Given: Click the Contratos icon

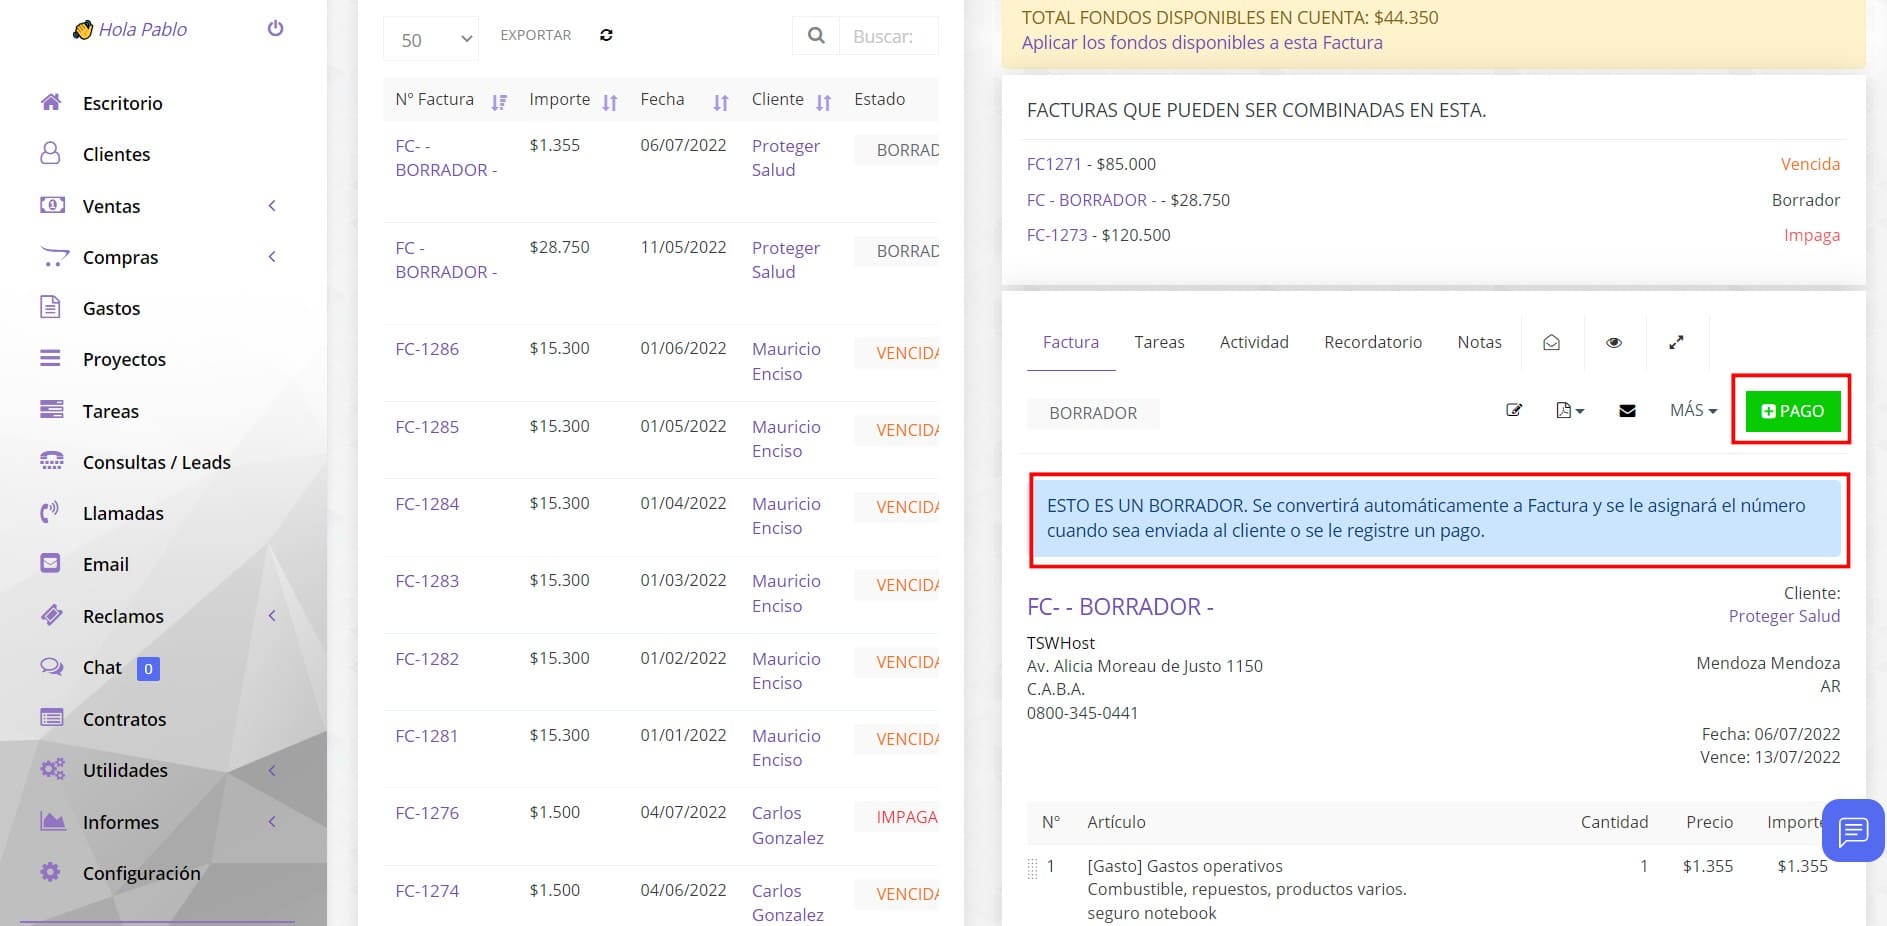Looking at the screenshot, I should [x=51, y=718].
